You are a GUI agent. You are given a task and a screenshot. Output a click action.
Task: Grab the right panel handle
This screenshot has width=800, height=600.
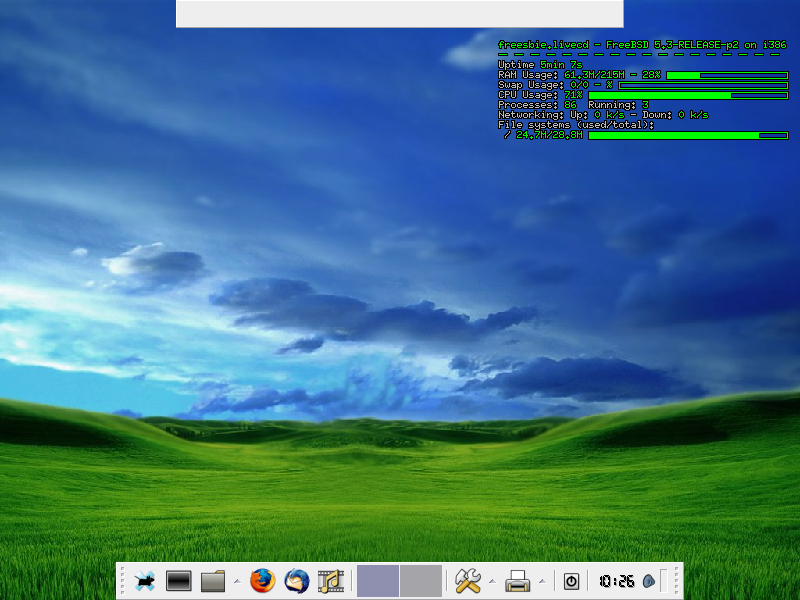coord(677,581)
